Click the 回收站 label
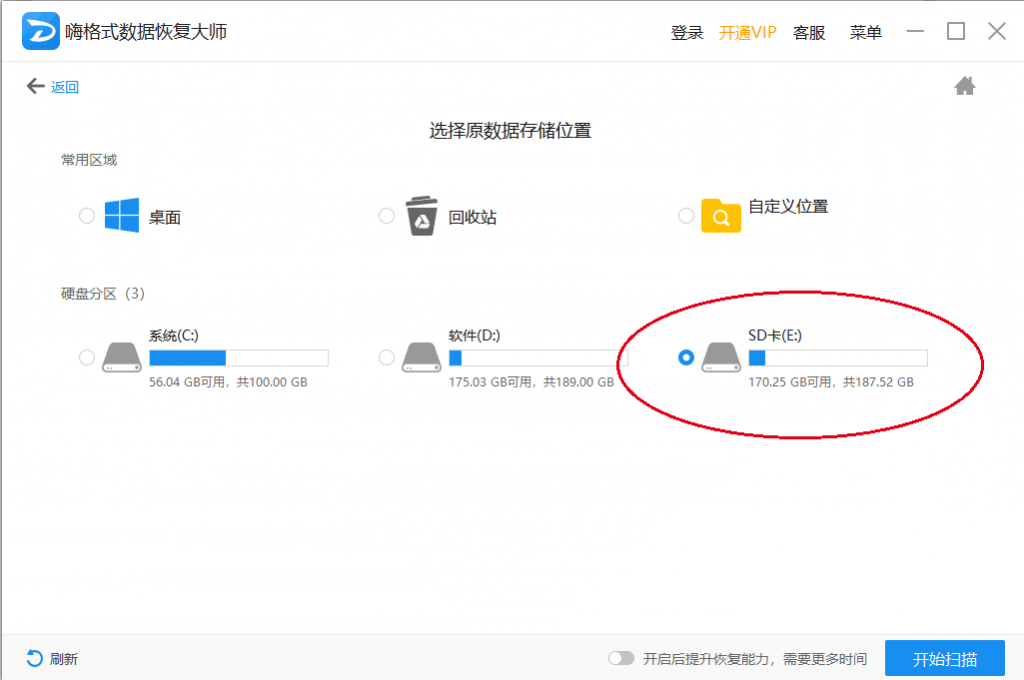1024x680 pixels. click(472, 218)
